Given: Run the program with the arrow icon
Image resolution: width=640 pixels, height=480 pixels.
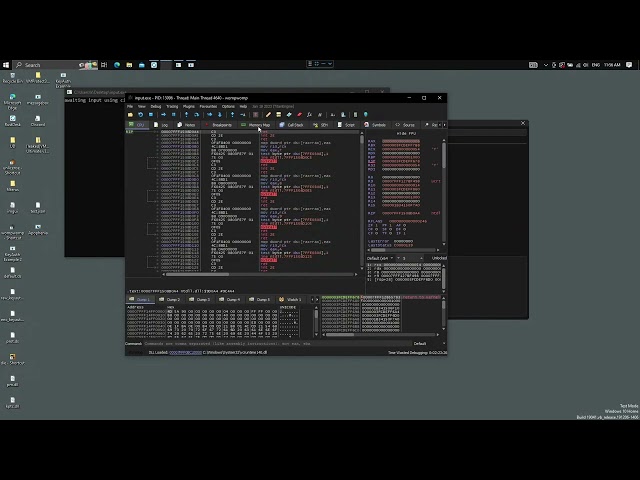Looking at the screenshot, I should 163,115.
